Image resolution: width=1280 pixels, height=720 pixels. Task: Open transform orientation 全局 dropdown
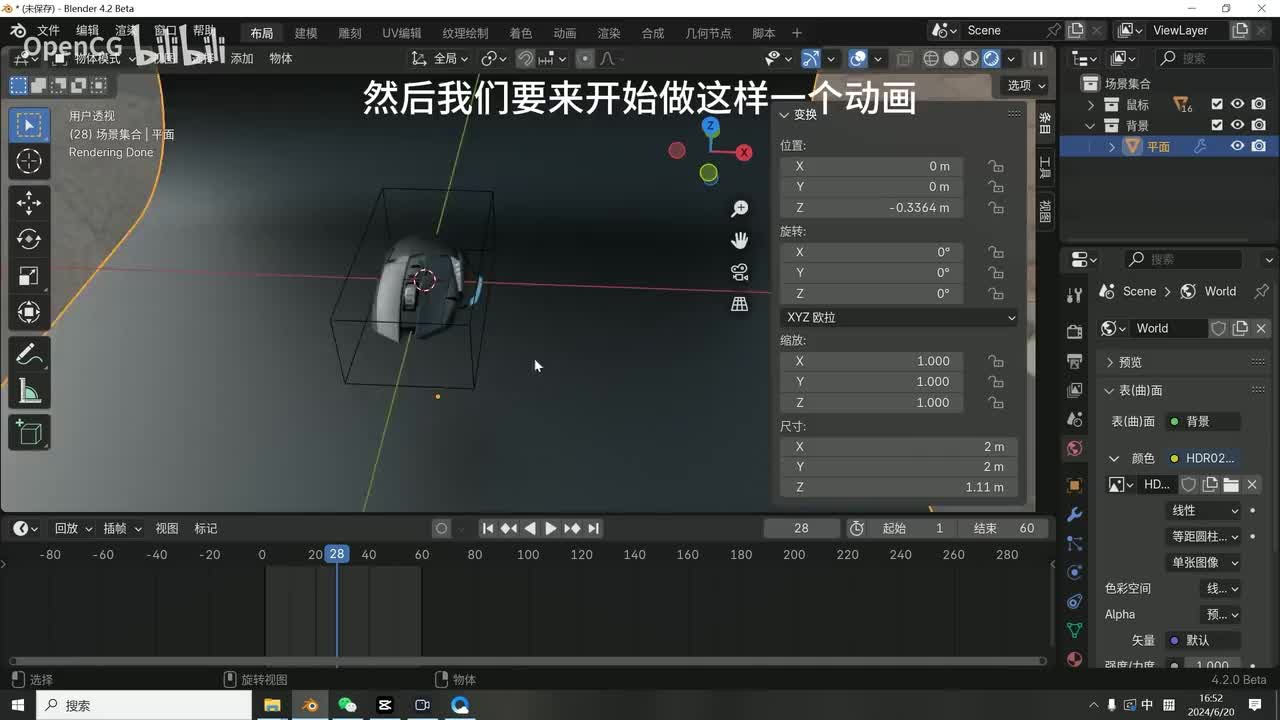coord(440,58)
